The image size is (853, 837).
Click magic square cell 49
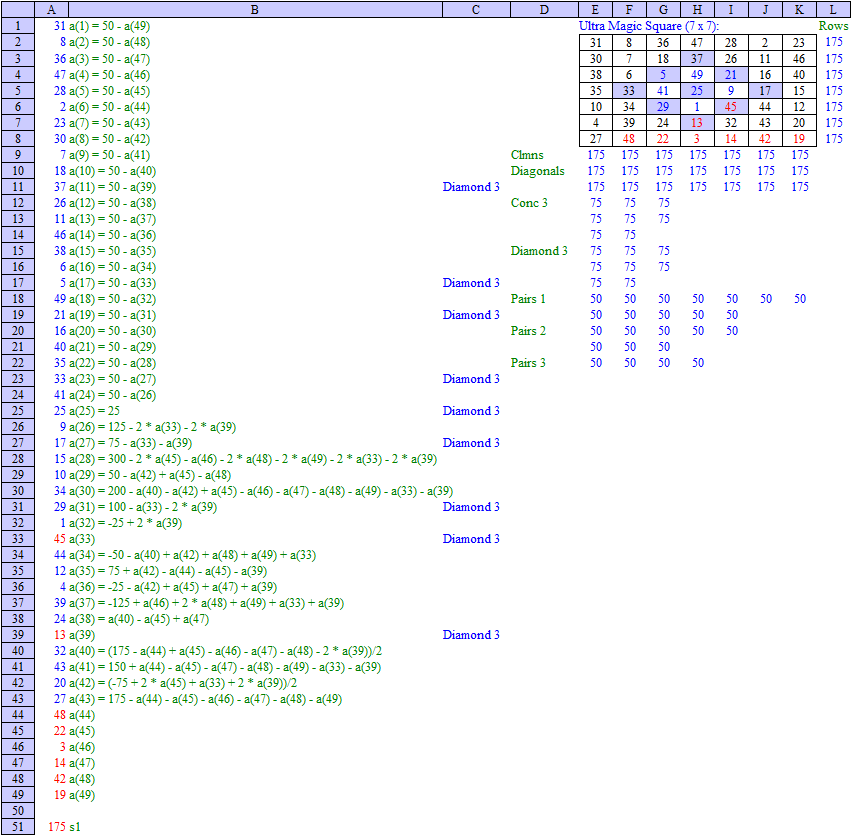point(697,75)
